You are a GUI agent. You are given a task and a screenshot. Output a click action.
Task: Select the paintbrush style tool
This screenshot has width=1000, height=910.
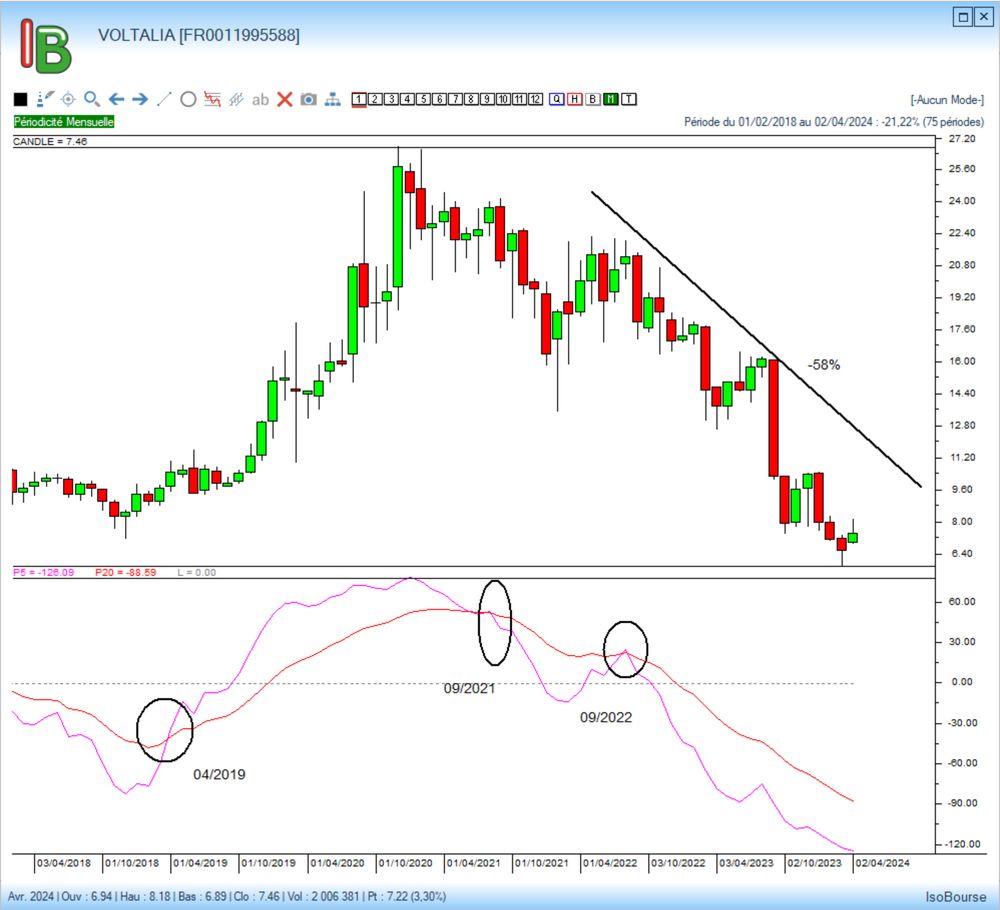click(x=45, y=99)
